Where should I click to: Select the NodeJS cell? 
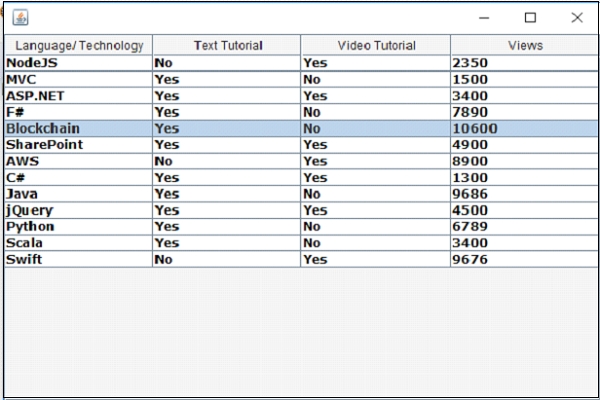[x=78, y=62]
